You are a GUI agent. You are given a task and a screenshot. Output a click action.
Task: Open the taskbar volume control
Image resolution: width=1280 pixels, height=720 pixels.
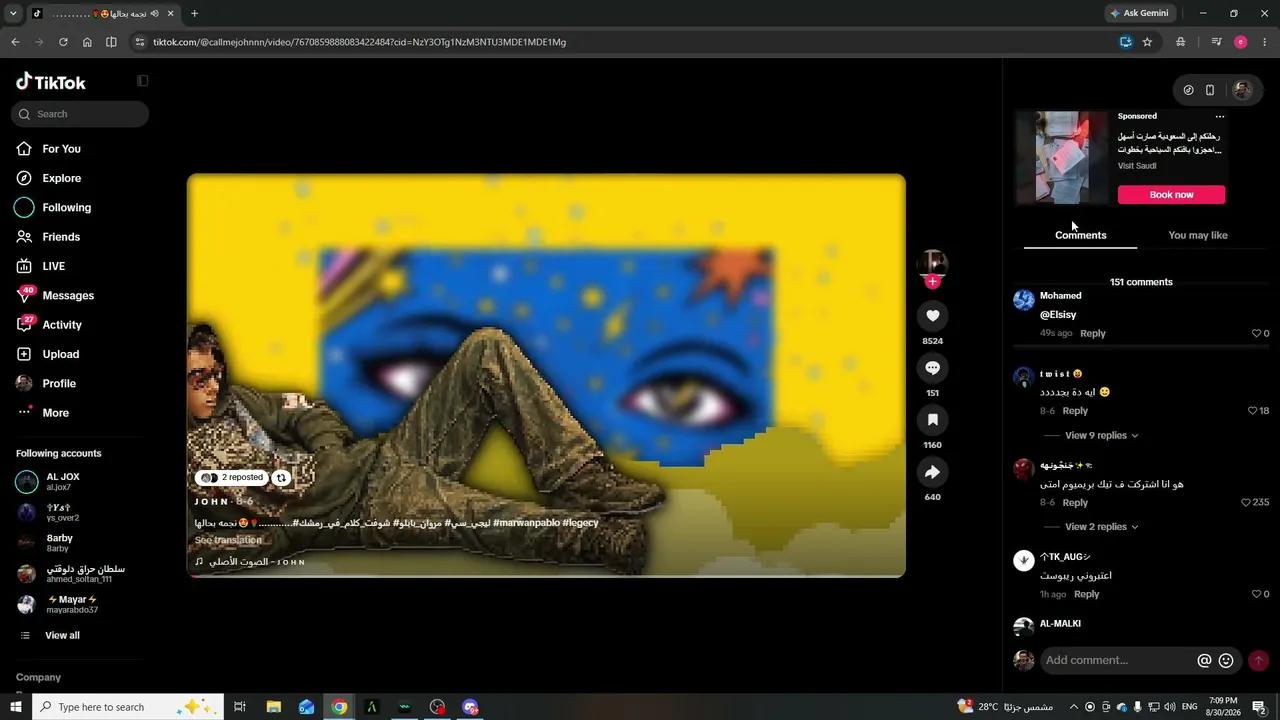1170,707
